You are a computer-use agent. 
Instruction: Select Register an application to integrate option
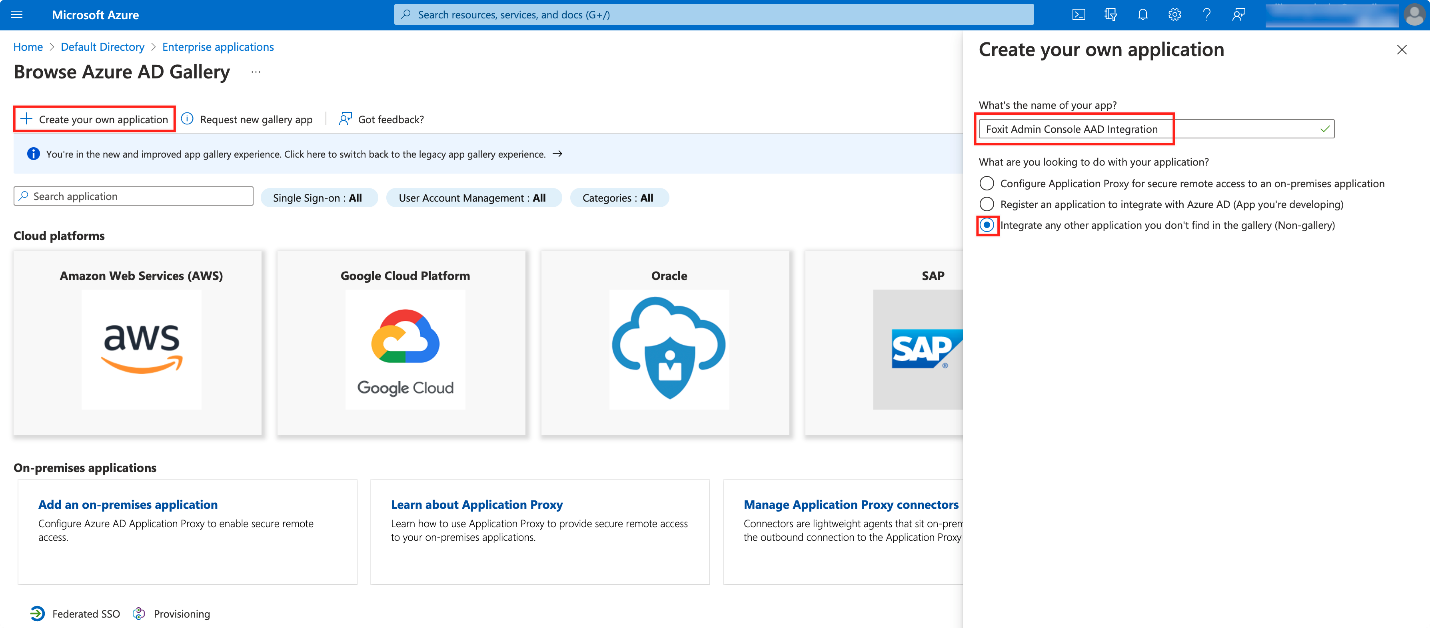[987, 204]
